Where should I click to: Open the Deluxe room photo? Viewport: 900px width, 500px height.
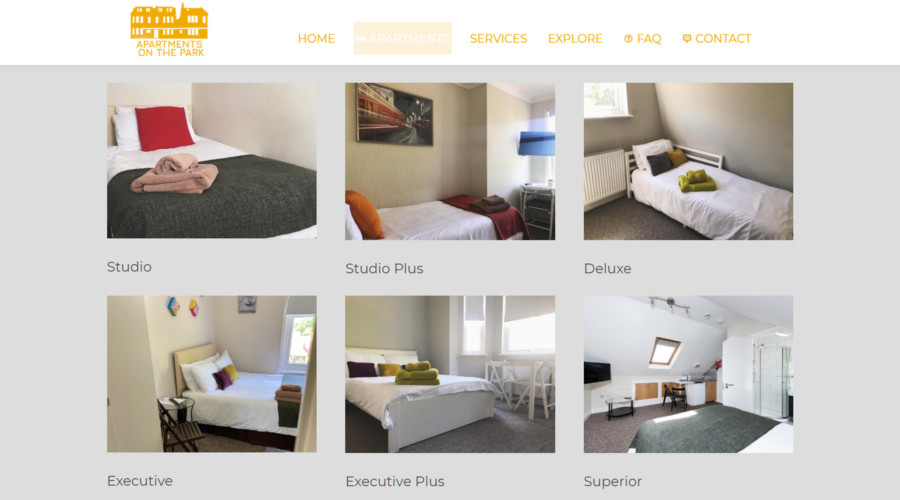click(x=688, y=161)
